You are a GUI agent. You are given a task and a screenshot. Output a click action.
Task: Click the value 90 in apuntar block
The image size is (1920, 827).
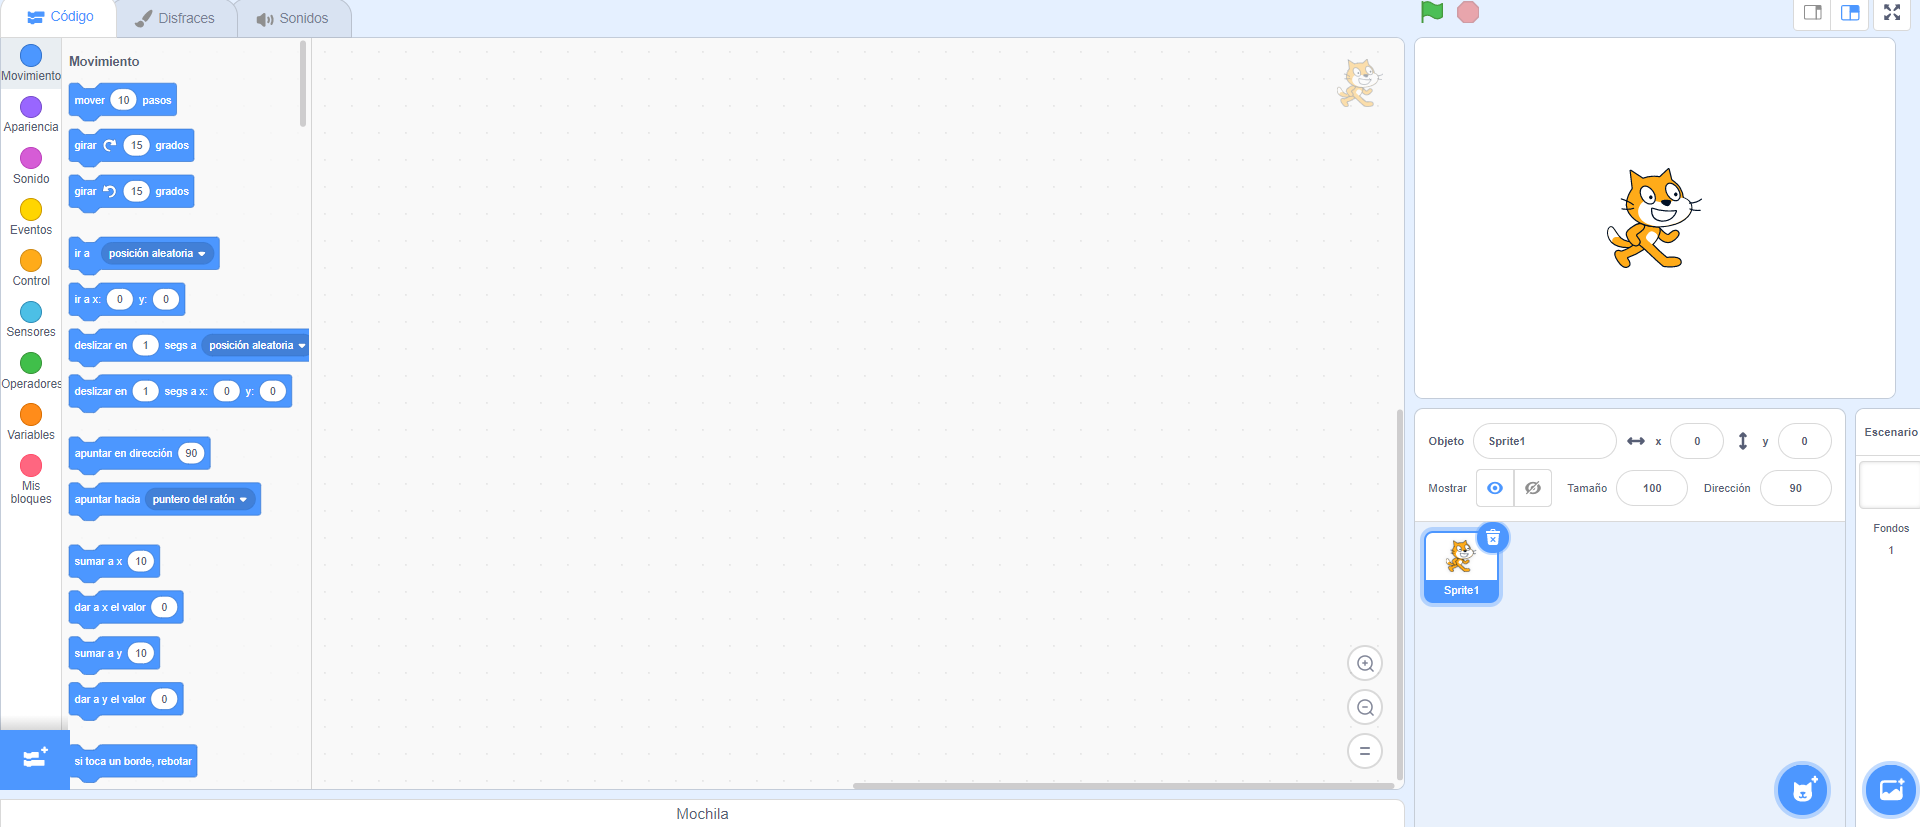(x=191, y=454)
